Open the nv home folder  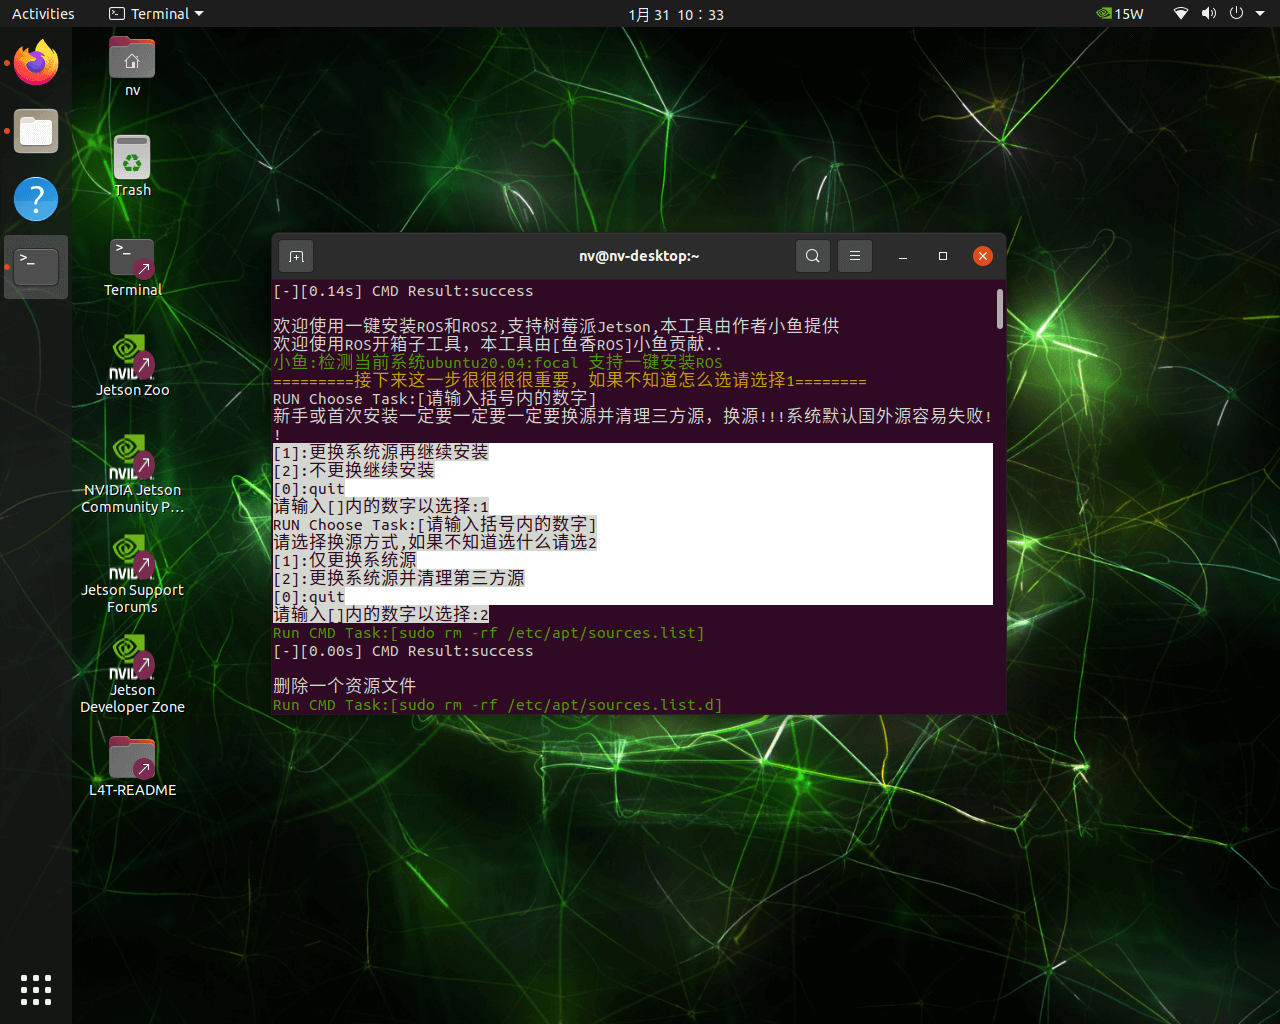point(132,62)
